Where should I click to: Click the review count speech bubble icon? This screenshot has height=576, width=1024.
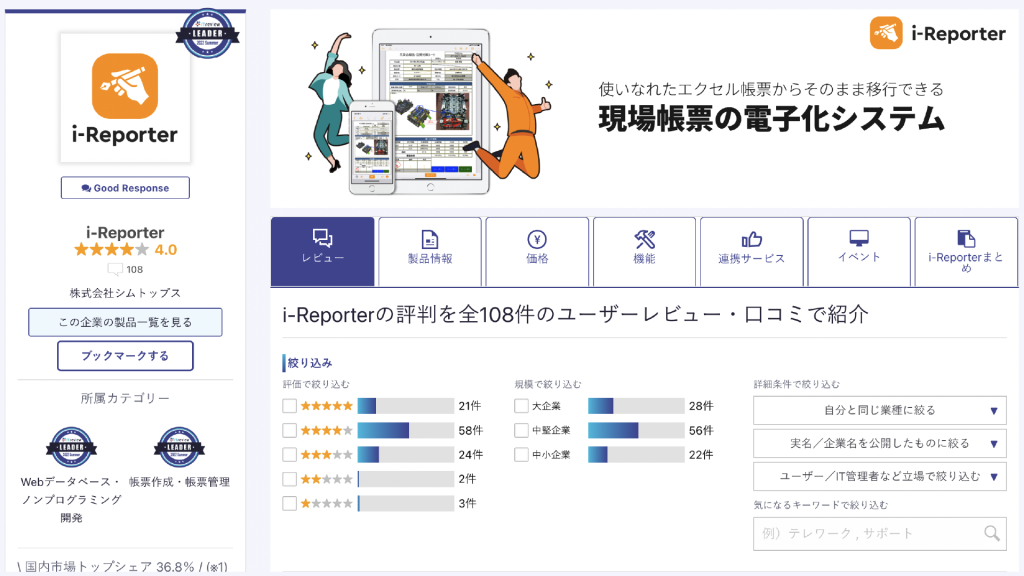115,269
